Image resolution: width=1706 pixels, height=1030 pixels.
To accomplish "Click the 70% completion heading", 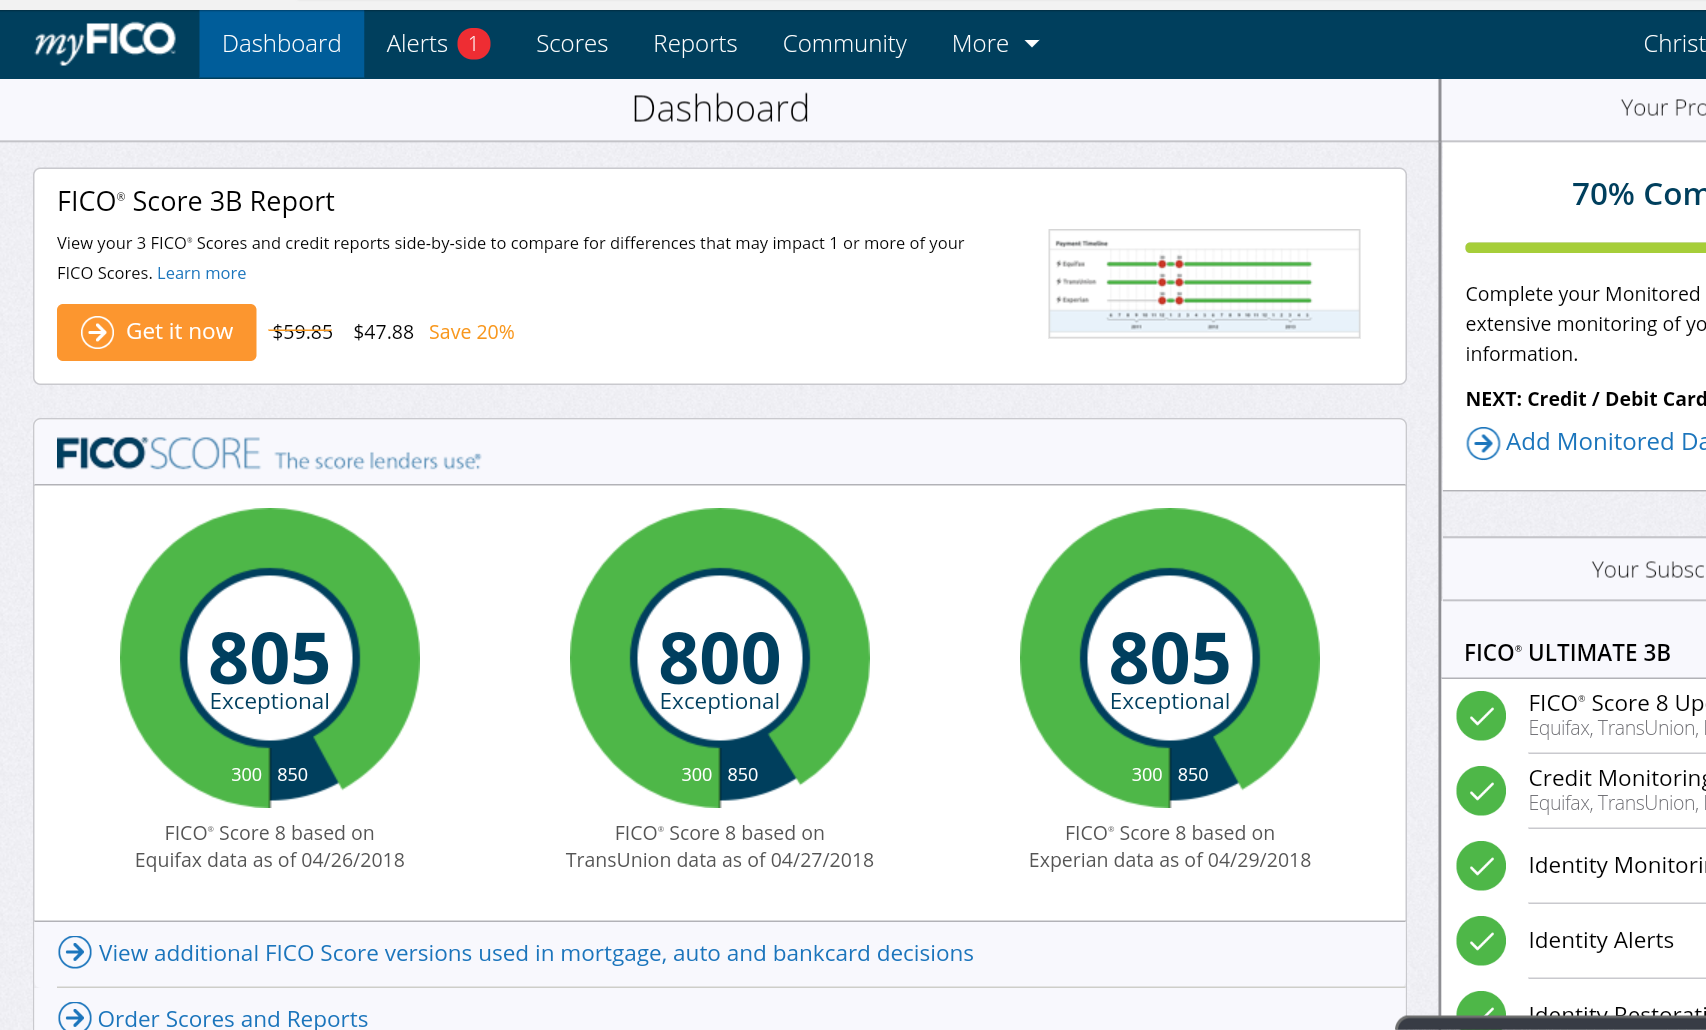I will coord(1638,194).
